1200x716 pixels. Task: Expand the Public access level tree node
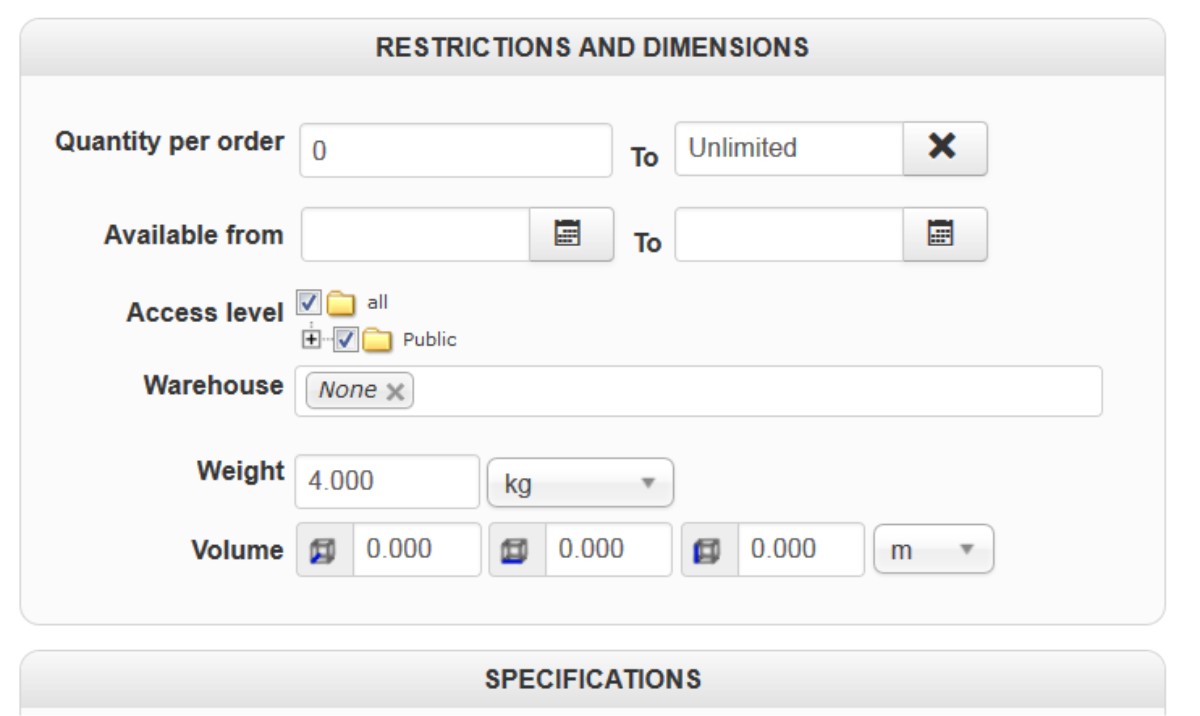[x=311, y=340]
